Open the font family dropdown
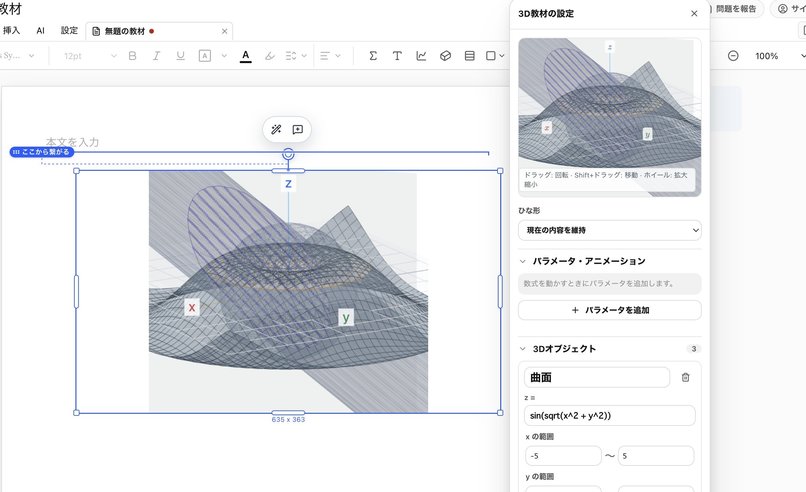 click(17, 56)
